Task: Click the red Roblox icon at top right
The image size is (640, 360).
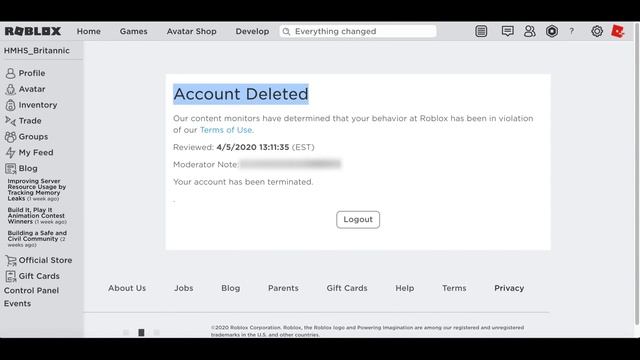Action: (x=618, y=31)
